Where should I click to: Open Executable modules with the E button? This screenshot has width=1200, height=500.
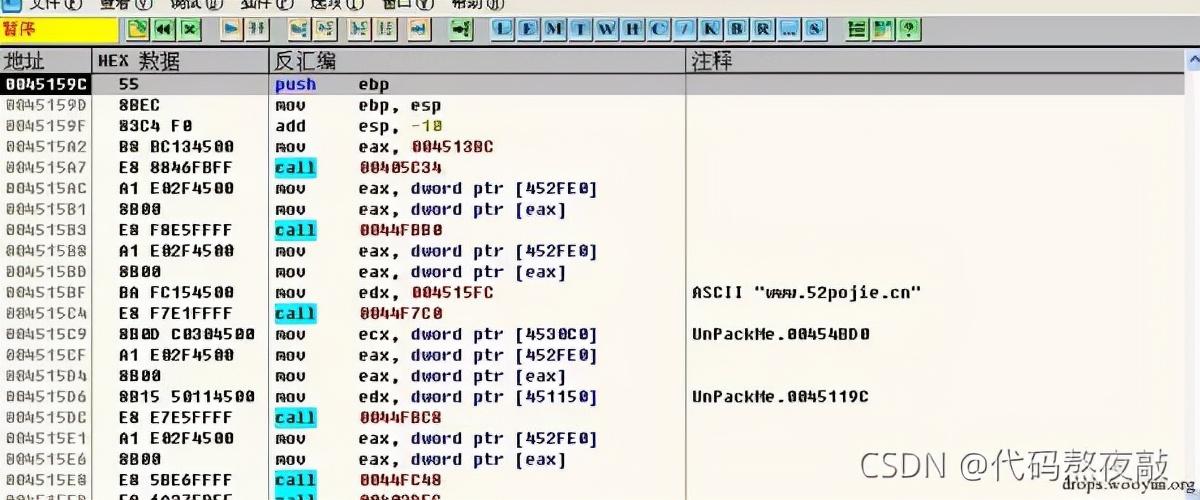529,29
